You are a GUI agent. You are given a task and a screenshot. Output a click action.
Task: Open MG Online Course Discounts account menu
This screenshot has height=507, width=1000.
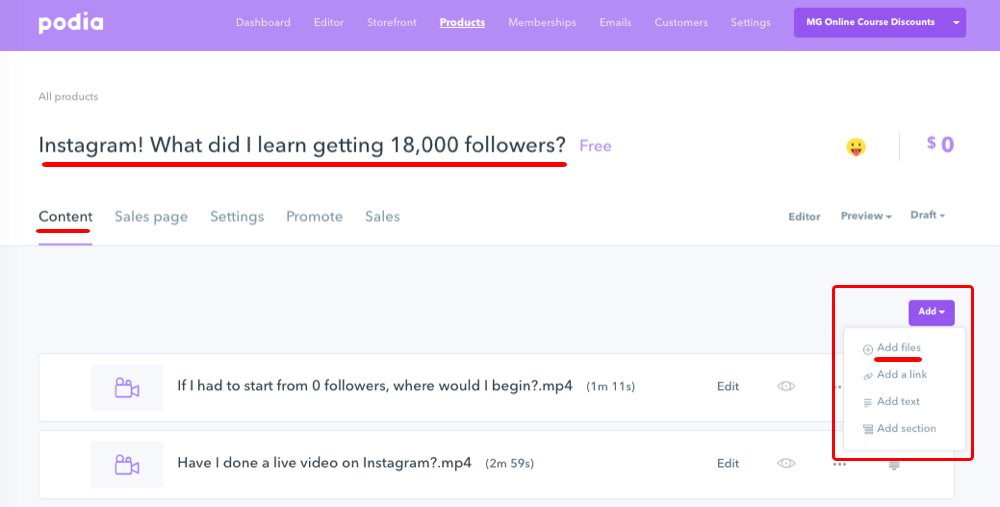[879, 22]
